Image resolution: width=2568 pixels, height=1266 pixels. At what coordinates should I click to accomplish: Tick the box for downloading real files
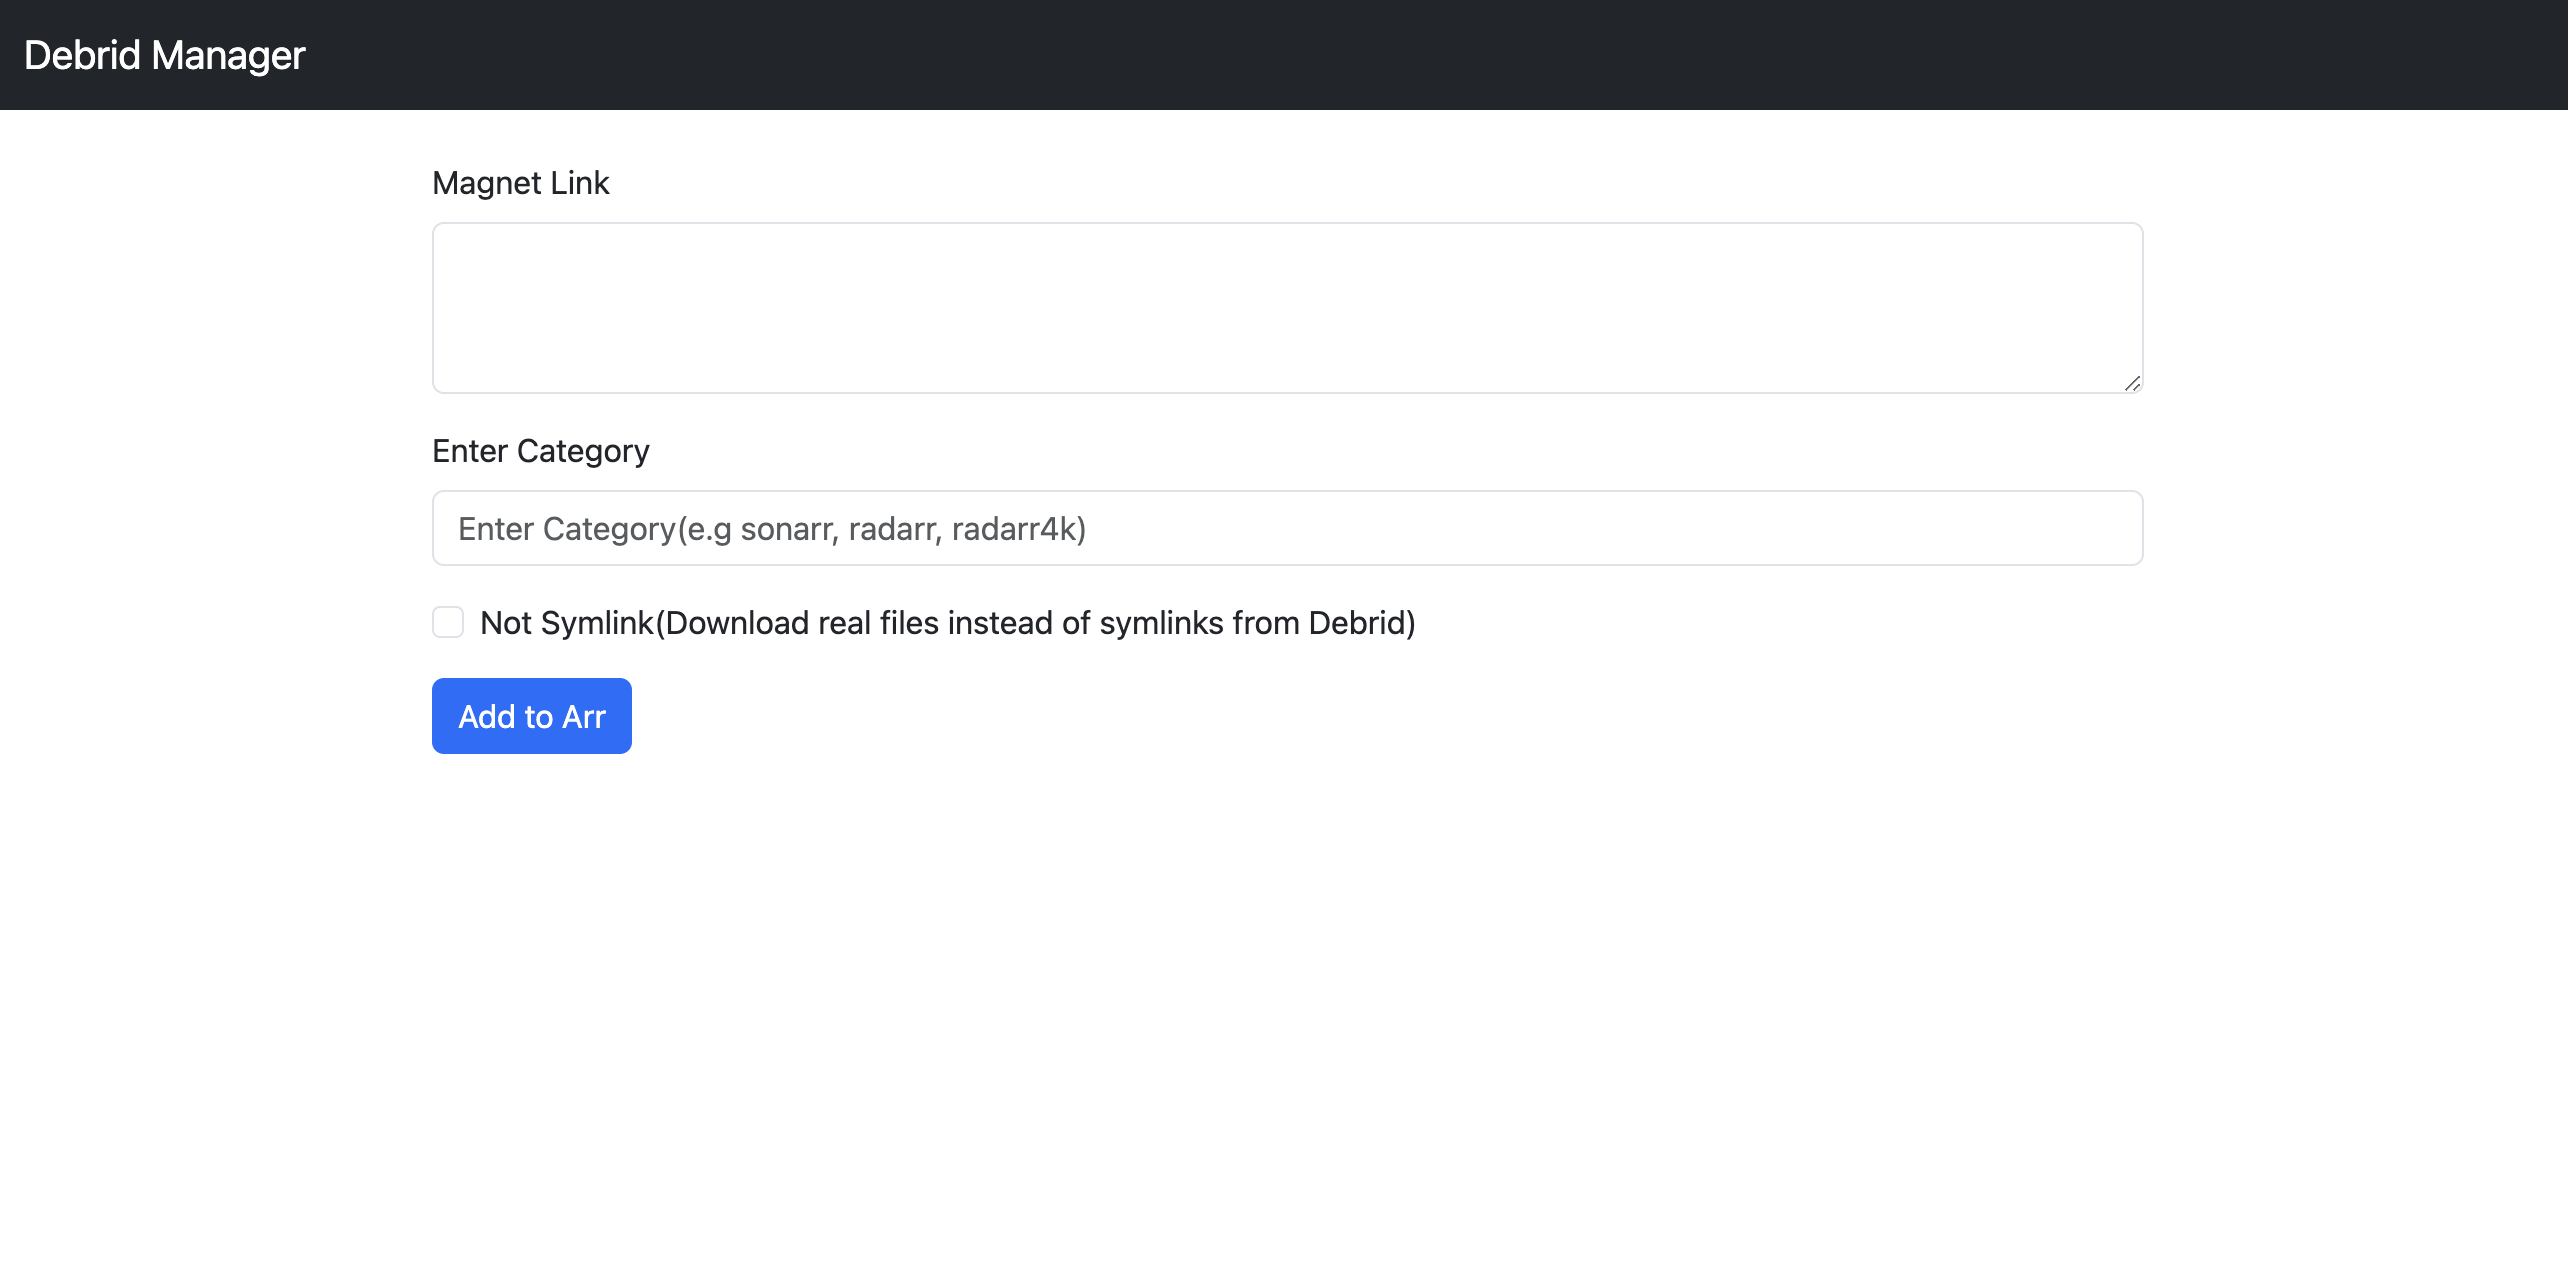[x=448, y=622]
